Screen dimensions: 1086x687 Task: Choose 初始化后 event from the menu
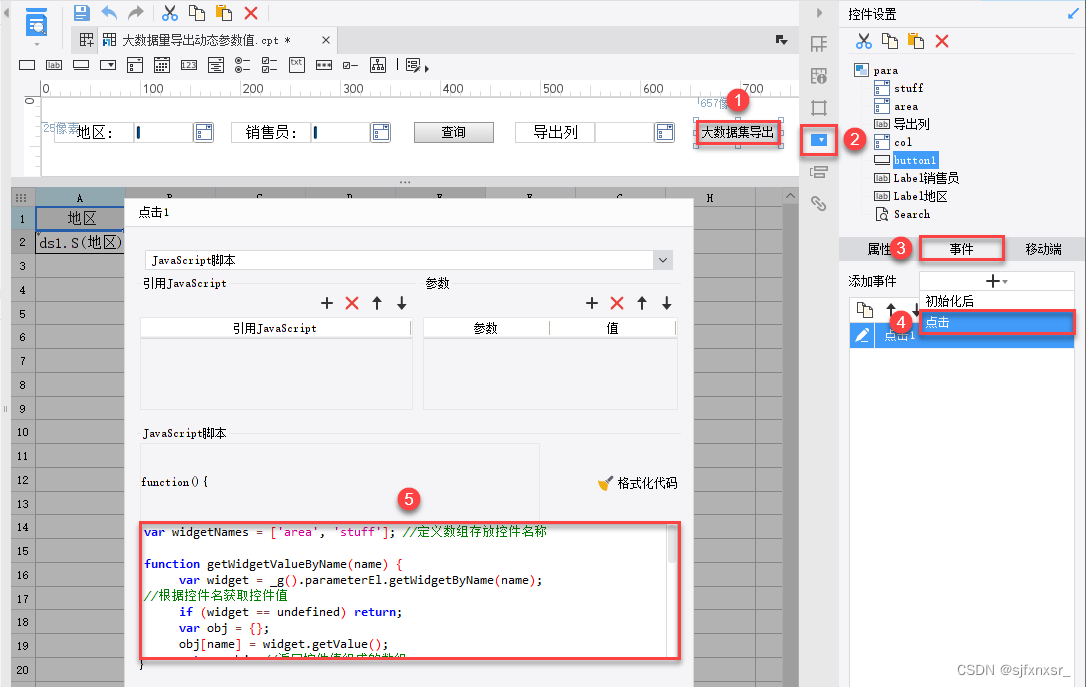click(997, 301)
